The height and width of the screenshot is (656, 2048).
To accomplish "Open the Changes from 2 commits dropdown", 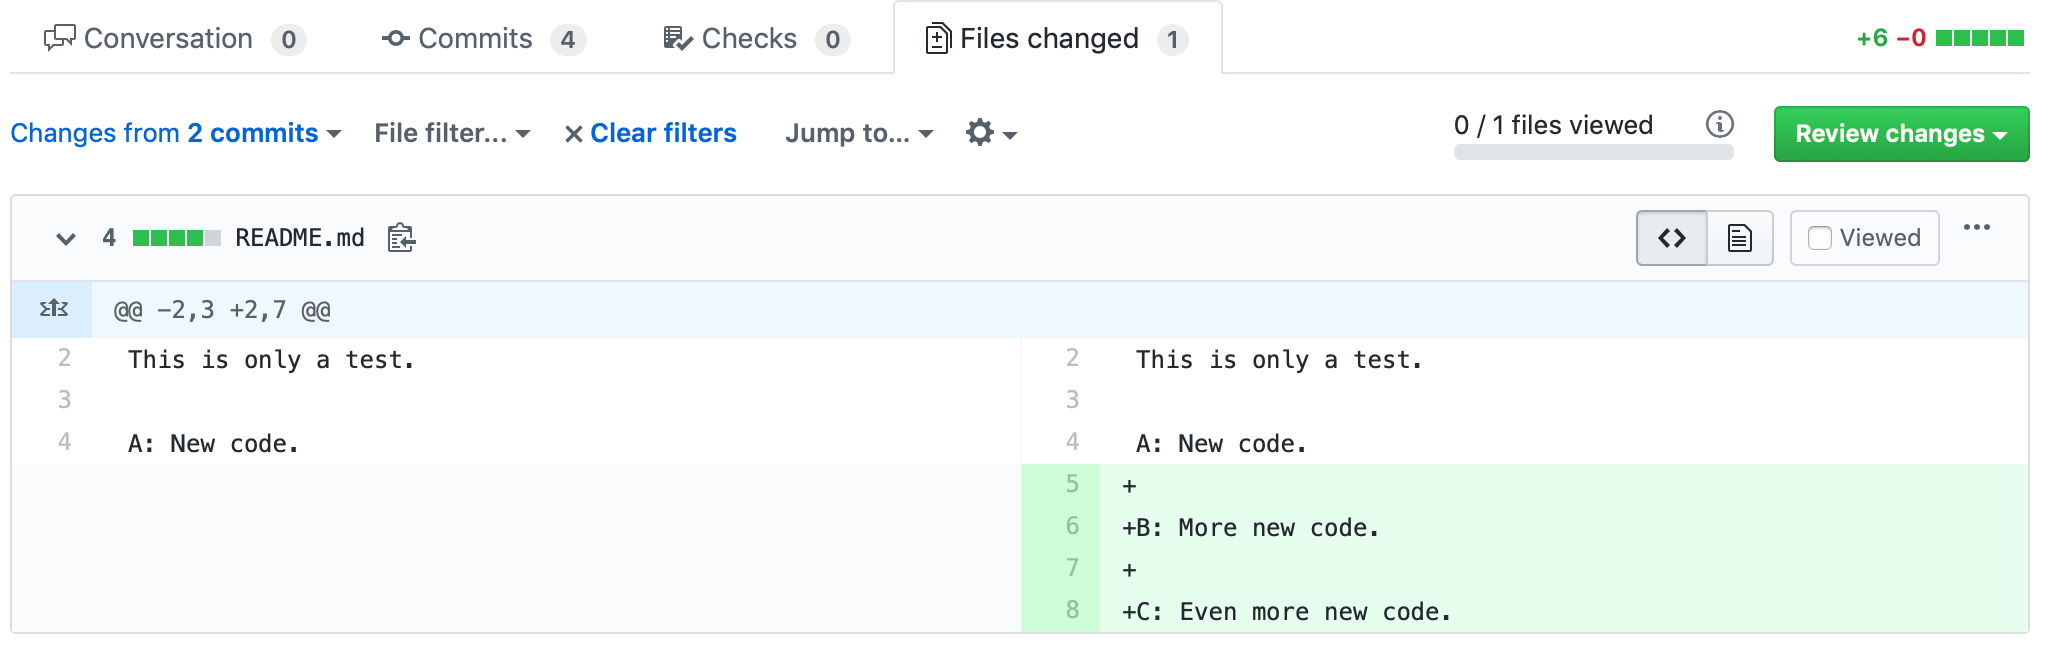I will pyautogui.click(x=176, y=133).
